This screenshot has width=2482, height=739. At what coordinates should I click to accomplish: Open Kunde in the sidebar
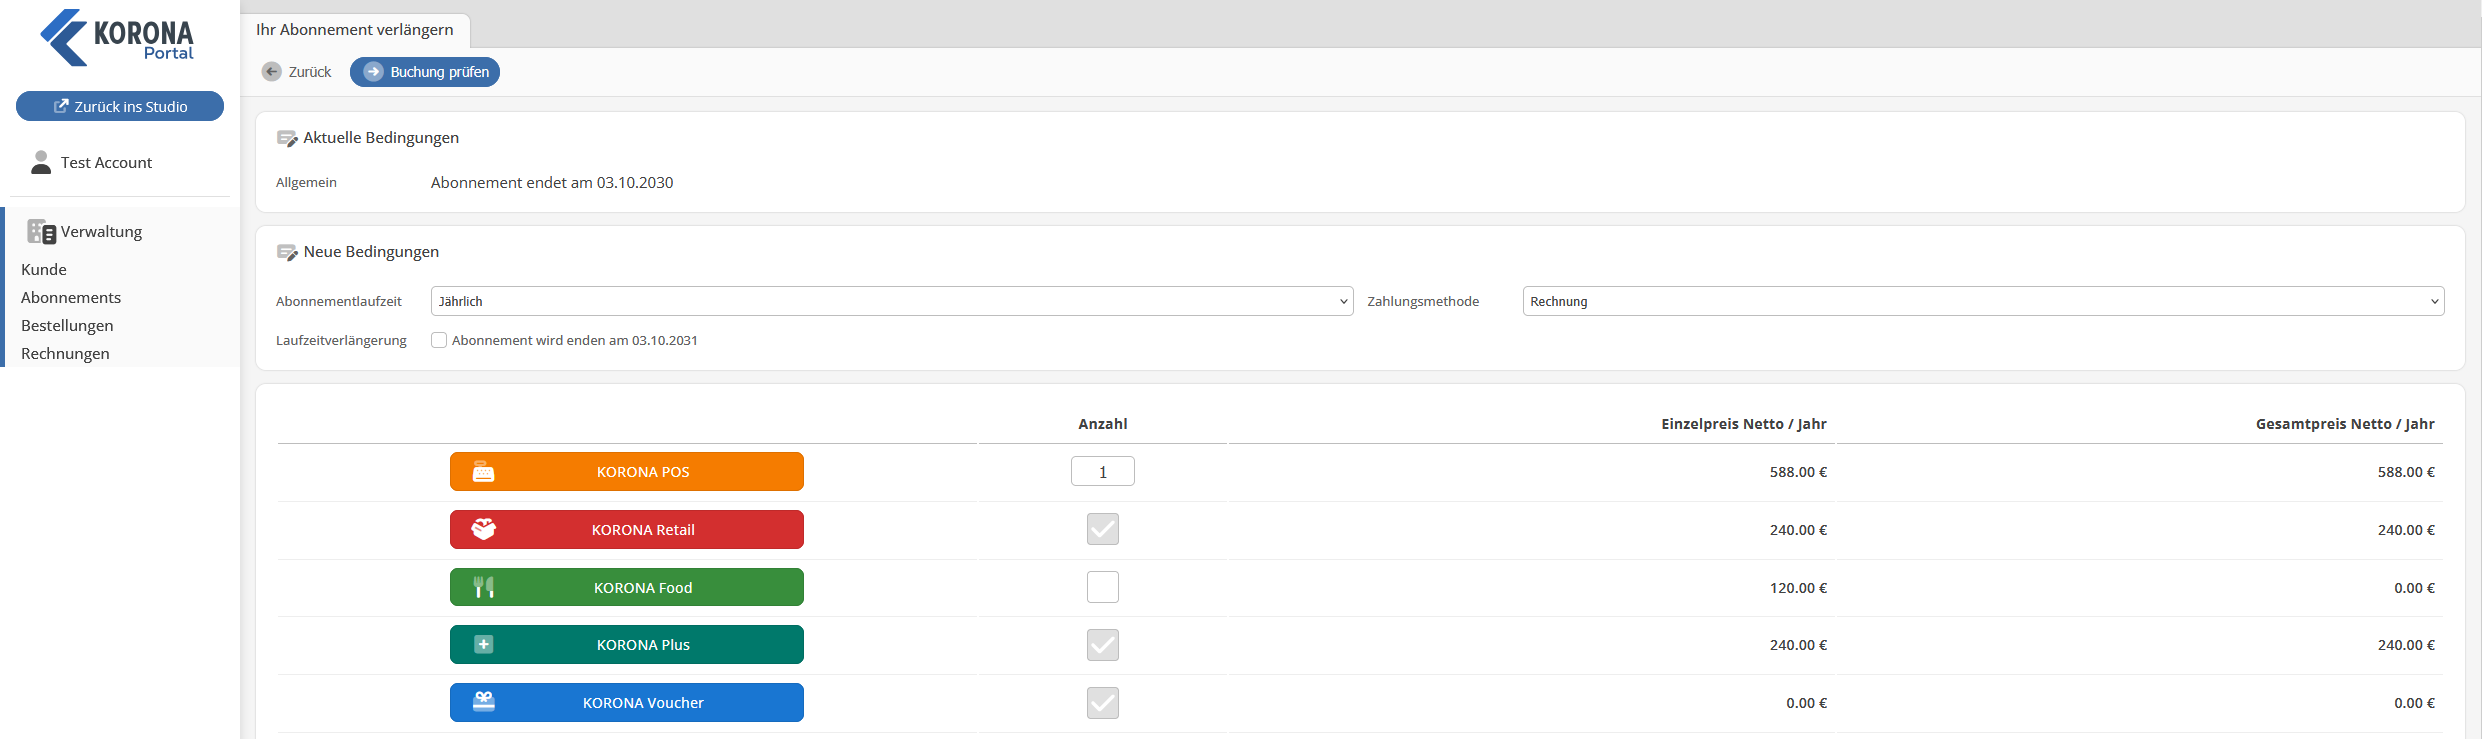coord(44,270)
